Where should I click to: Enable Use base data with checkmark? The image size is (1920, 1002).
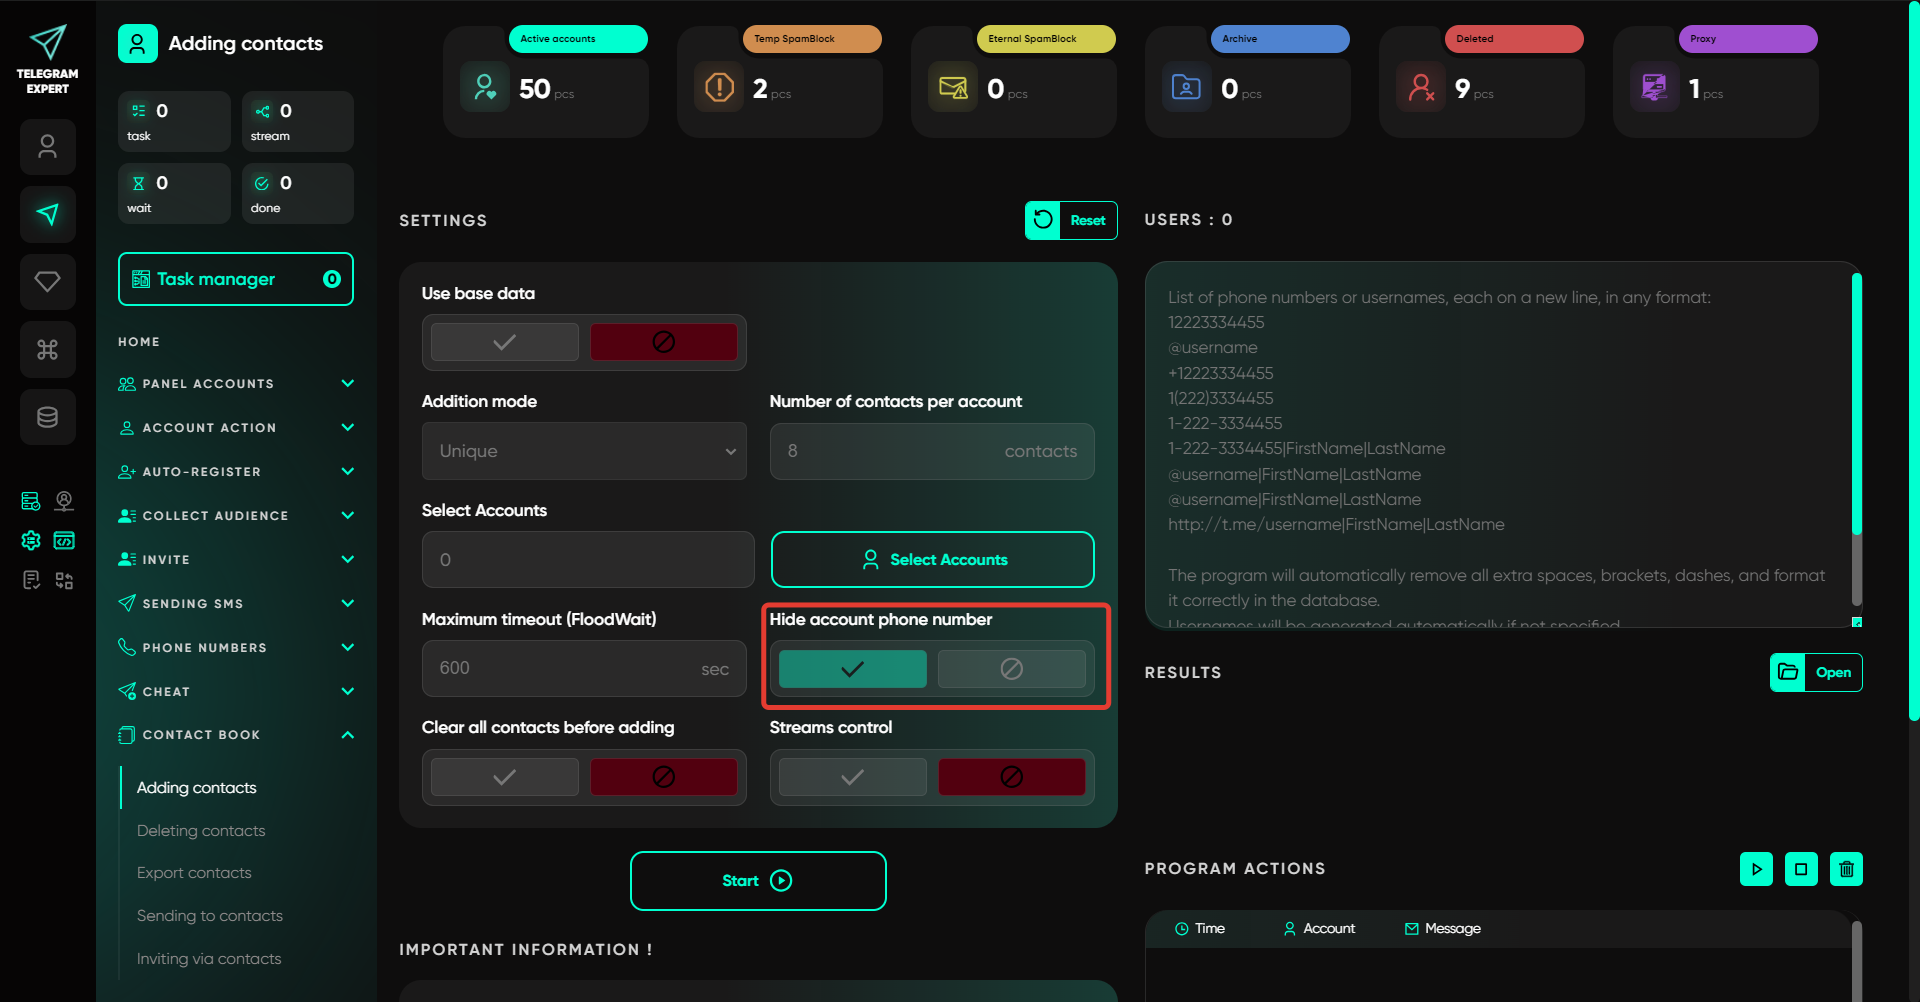(x=504, y=342)
